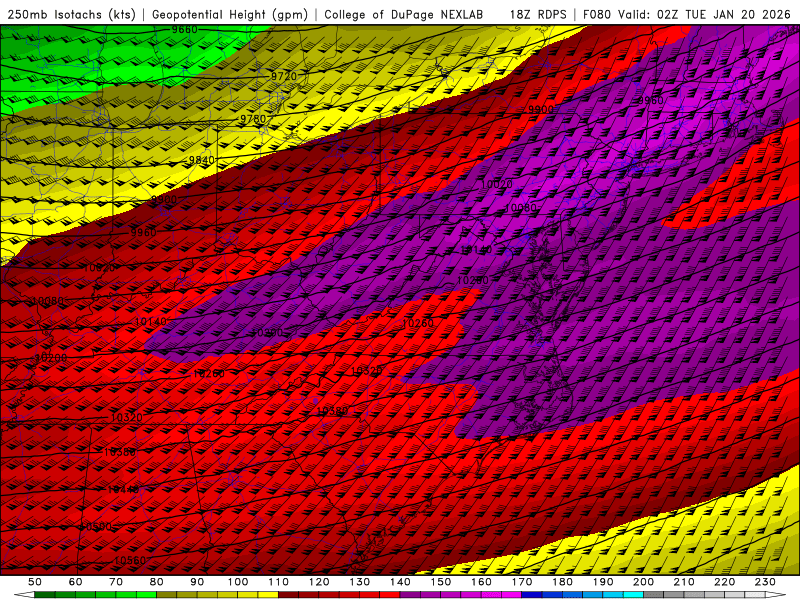
Task: Click the cyan legend swatch below 200
Action: (x=633, y=595)
